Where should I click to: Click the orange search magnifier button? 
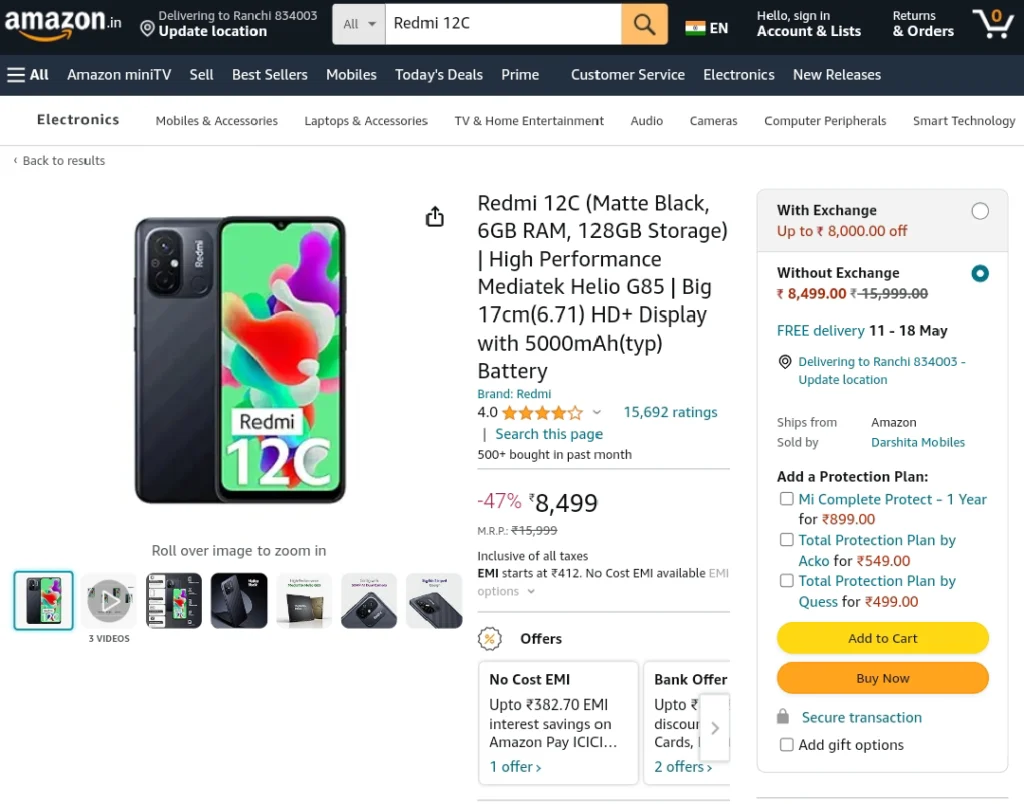point(644,24)
